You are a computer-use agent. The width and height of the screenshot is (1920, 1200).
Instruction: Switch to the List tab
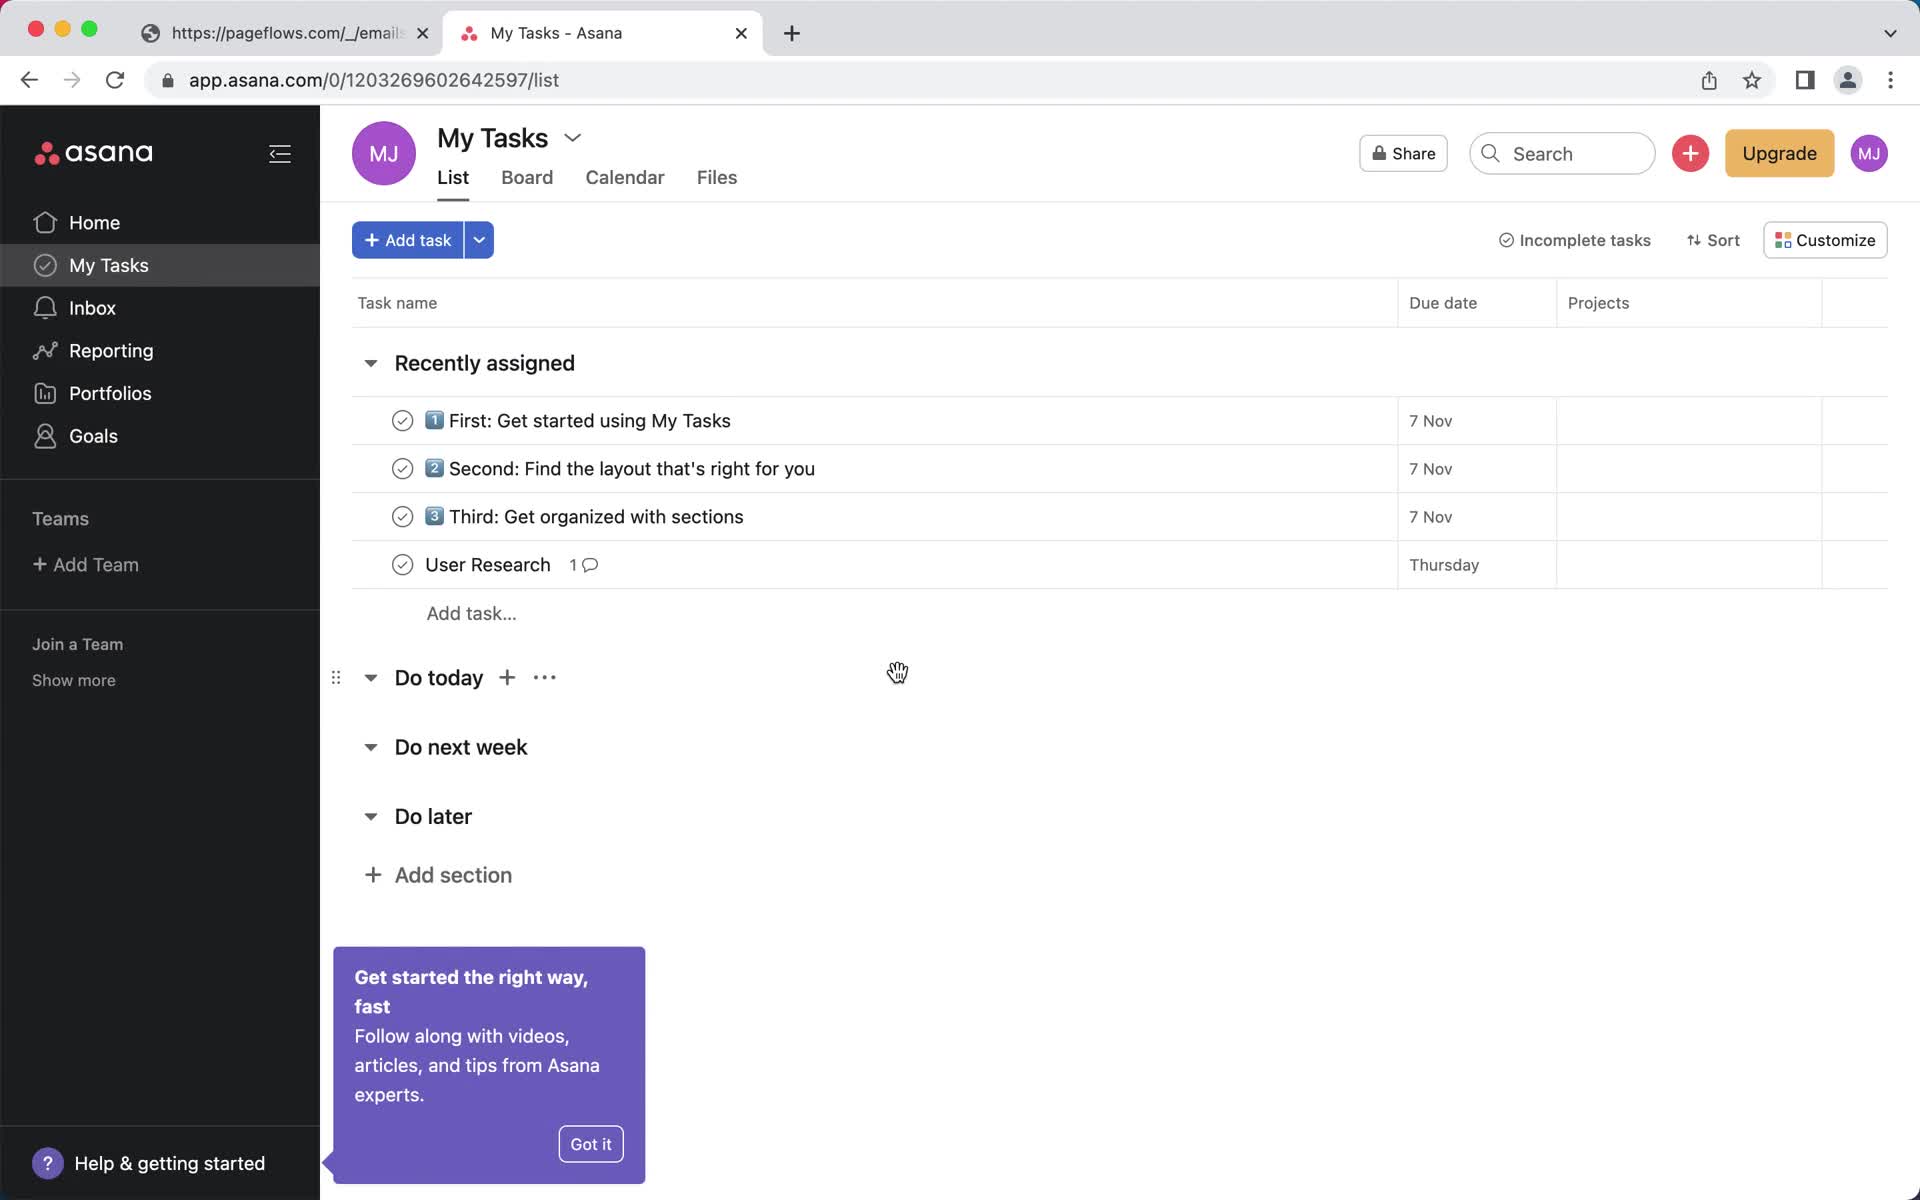pyautogui.click(x=452, y=177)
